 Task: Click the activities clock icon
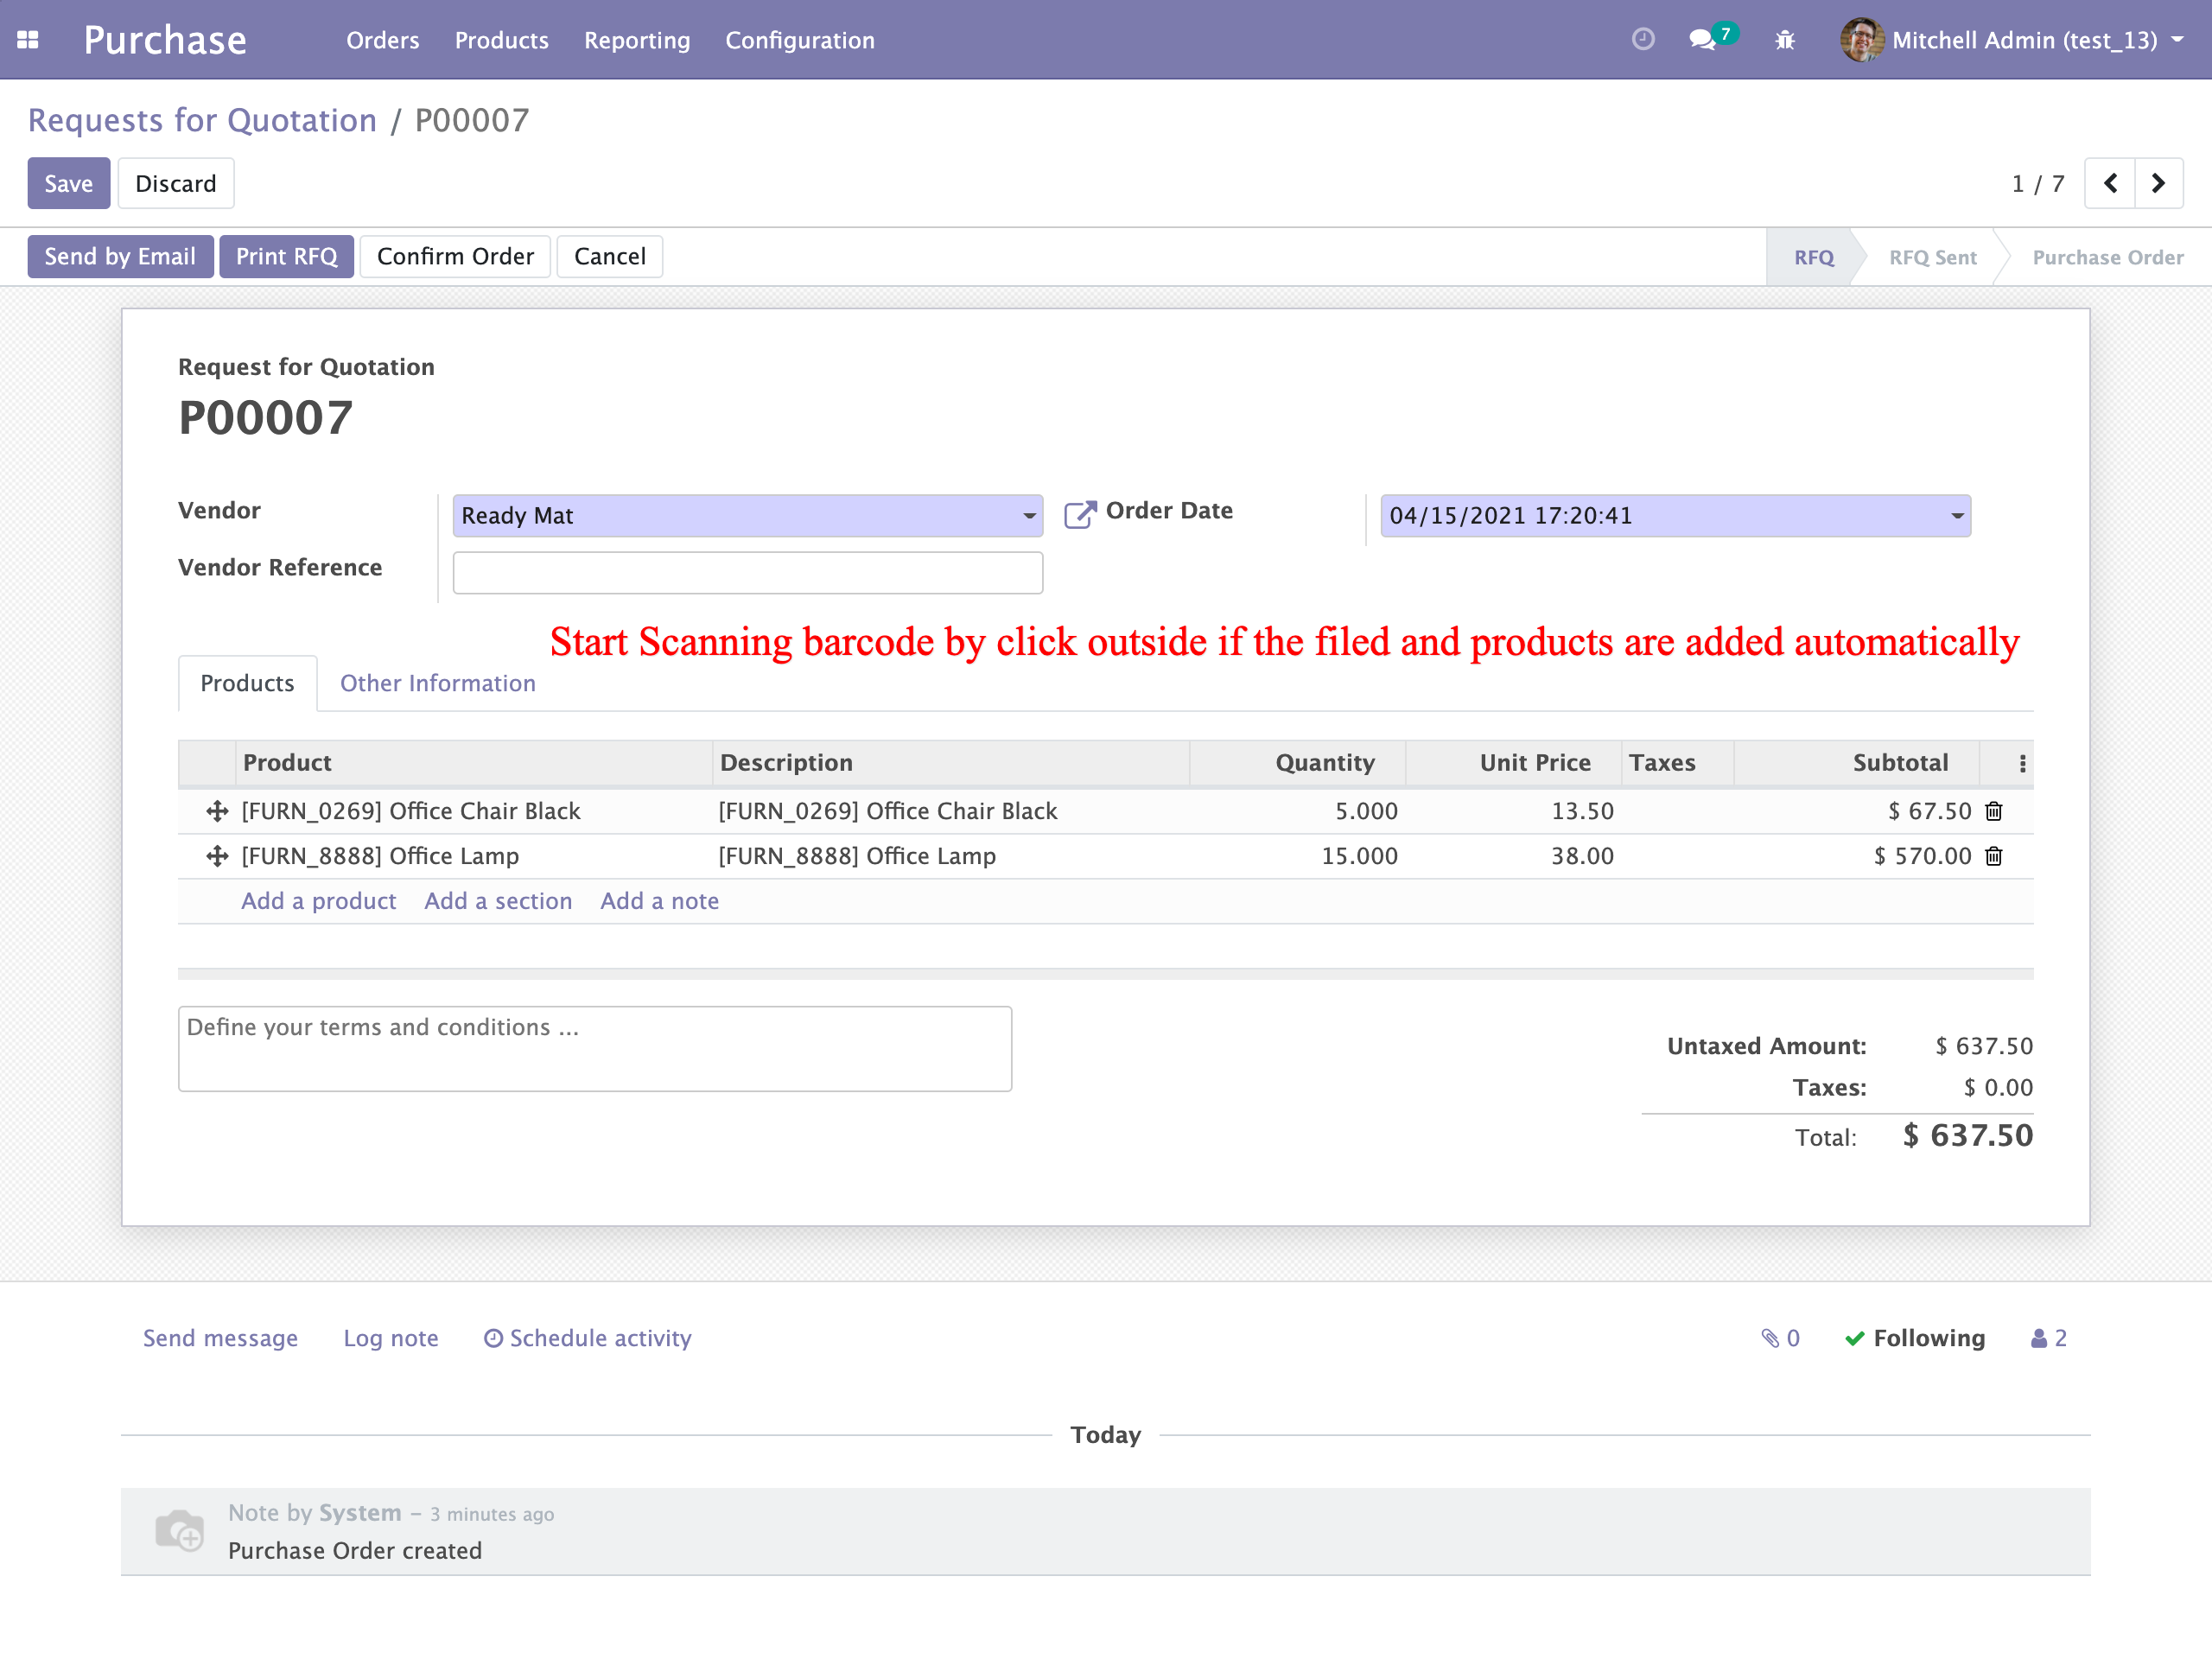(x=1643, y=40)
